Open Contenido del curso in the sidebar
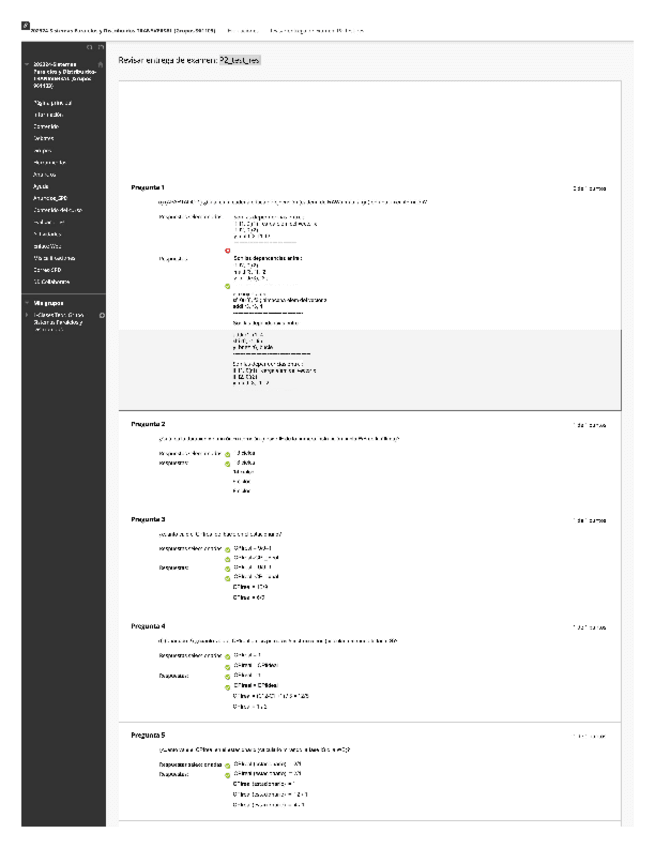 point(58,210)
